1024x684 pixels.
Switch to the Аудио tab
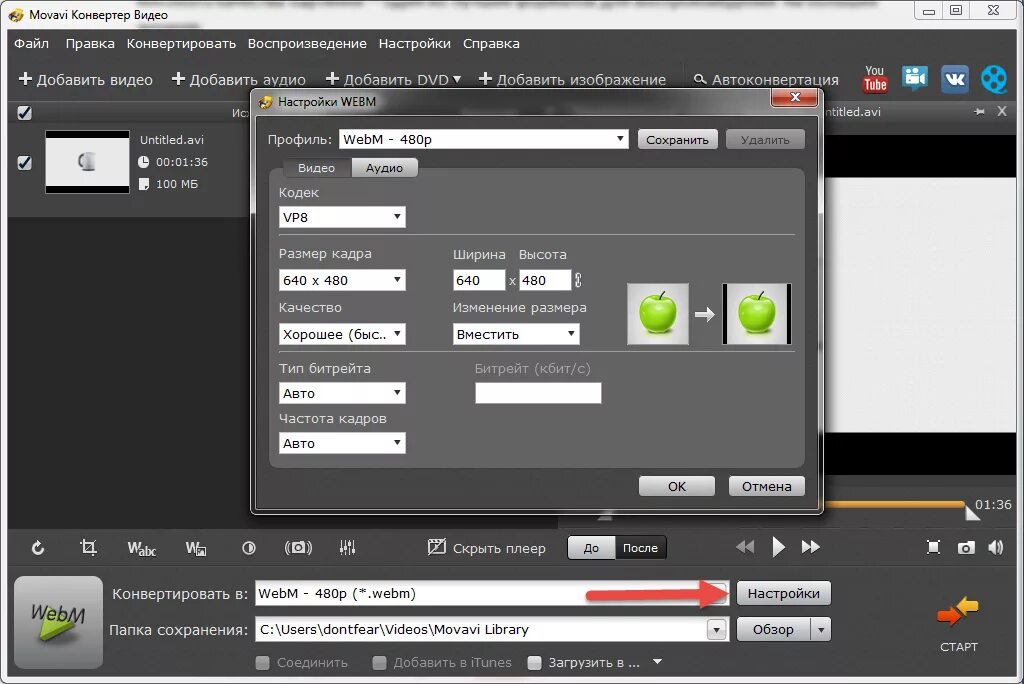[x=384, y=168]
